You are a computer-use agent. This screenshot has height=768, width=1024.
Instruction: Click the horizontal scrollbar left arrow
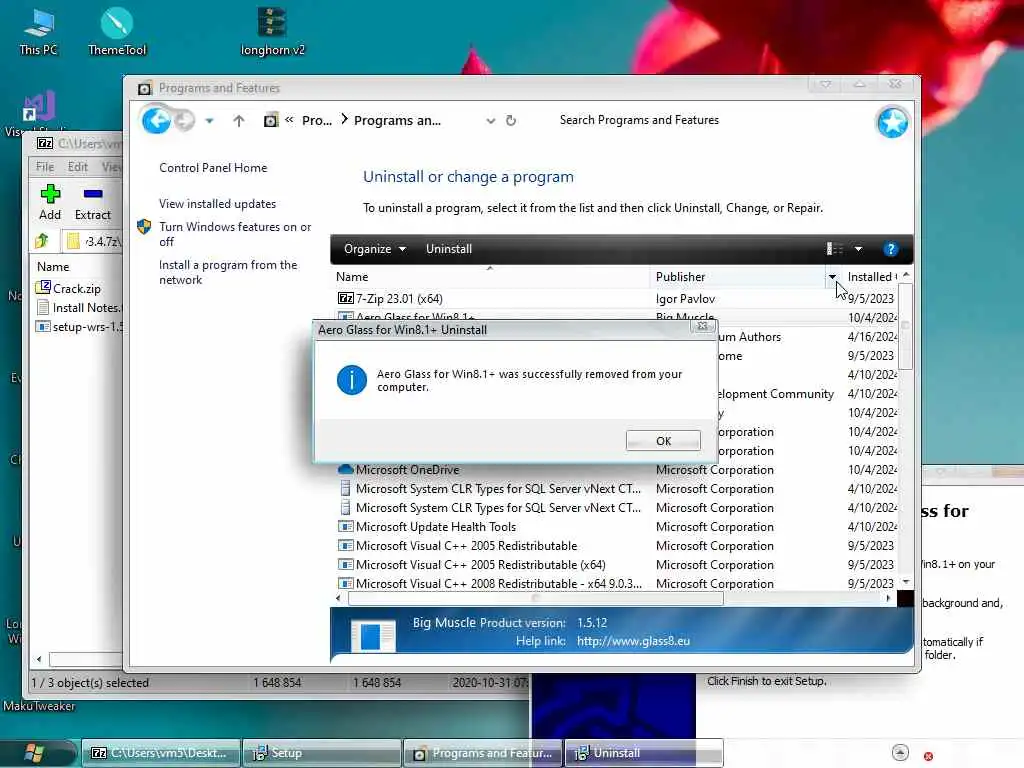coord(338,598)
